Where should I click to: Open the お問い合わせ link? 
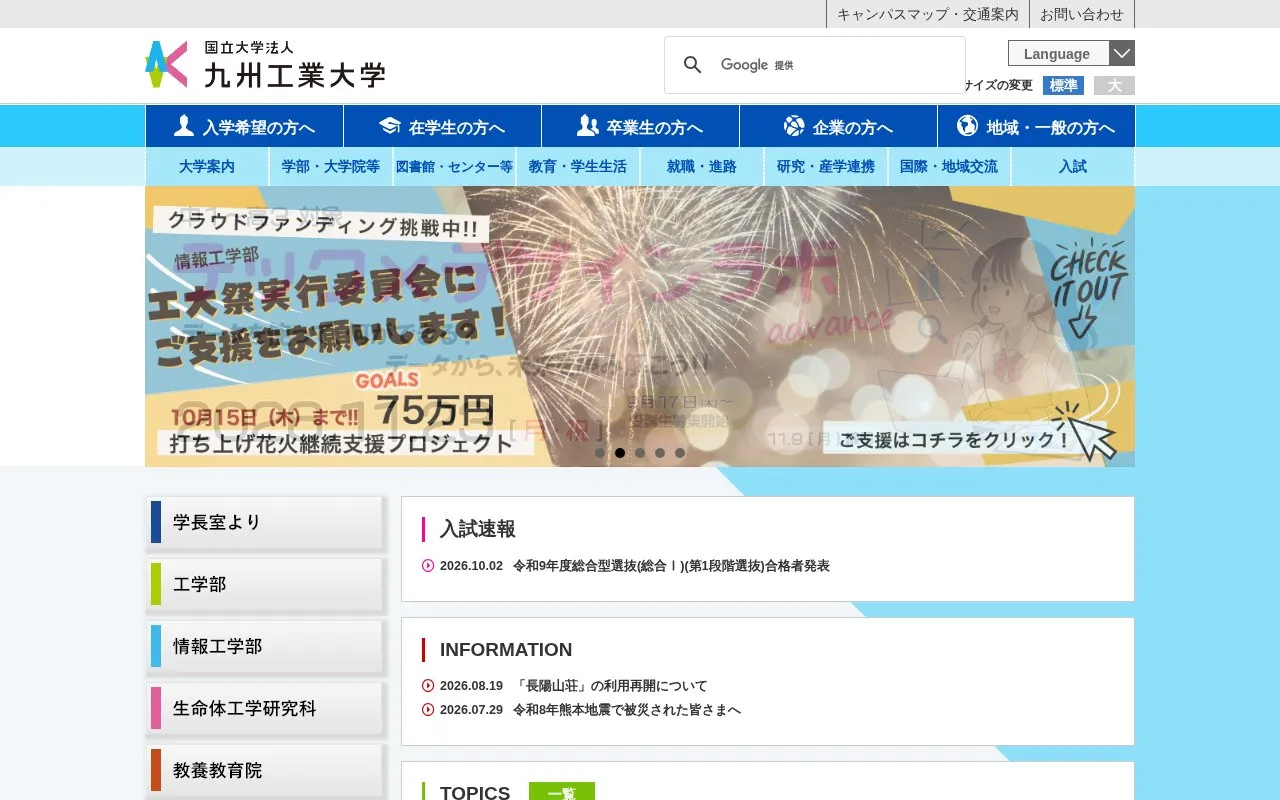pos(1082,14)
